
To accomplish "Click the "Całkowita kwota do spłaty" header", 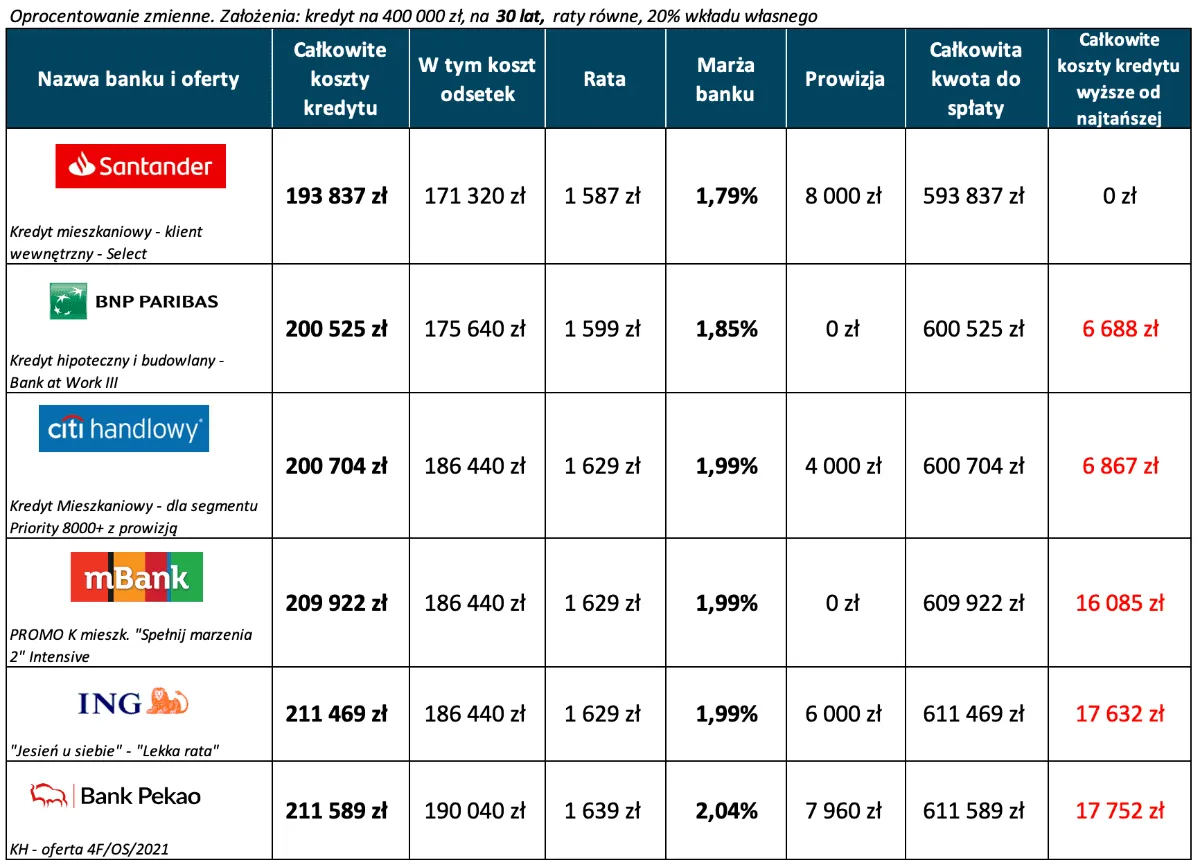I will coord(975,78).
